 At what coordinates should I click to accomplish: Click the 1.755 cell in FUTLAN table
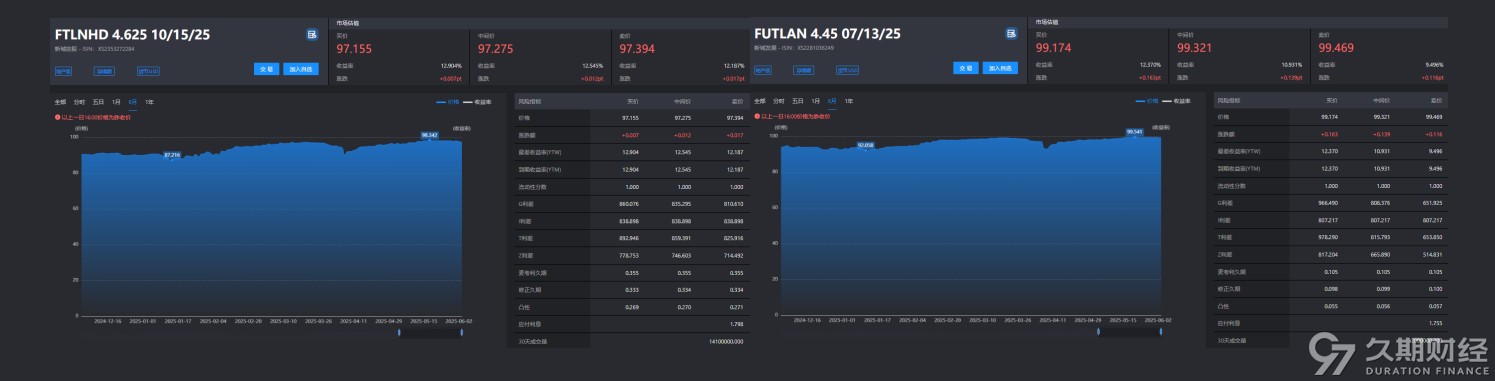coord(1436,324)
